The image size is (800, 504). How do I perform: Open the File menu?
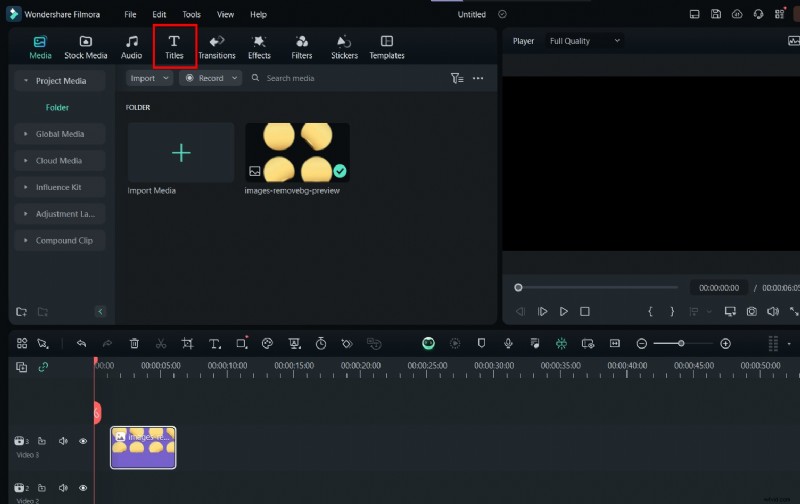(130, 15)
